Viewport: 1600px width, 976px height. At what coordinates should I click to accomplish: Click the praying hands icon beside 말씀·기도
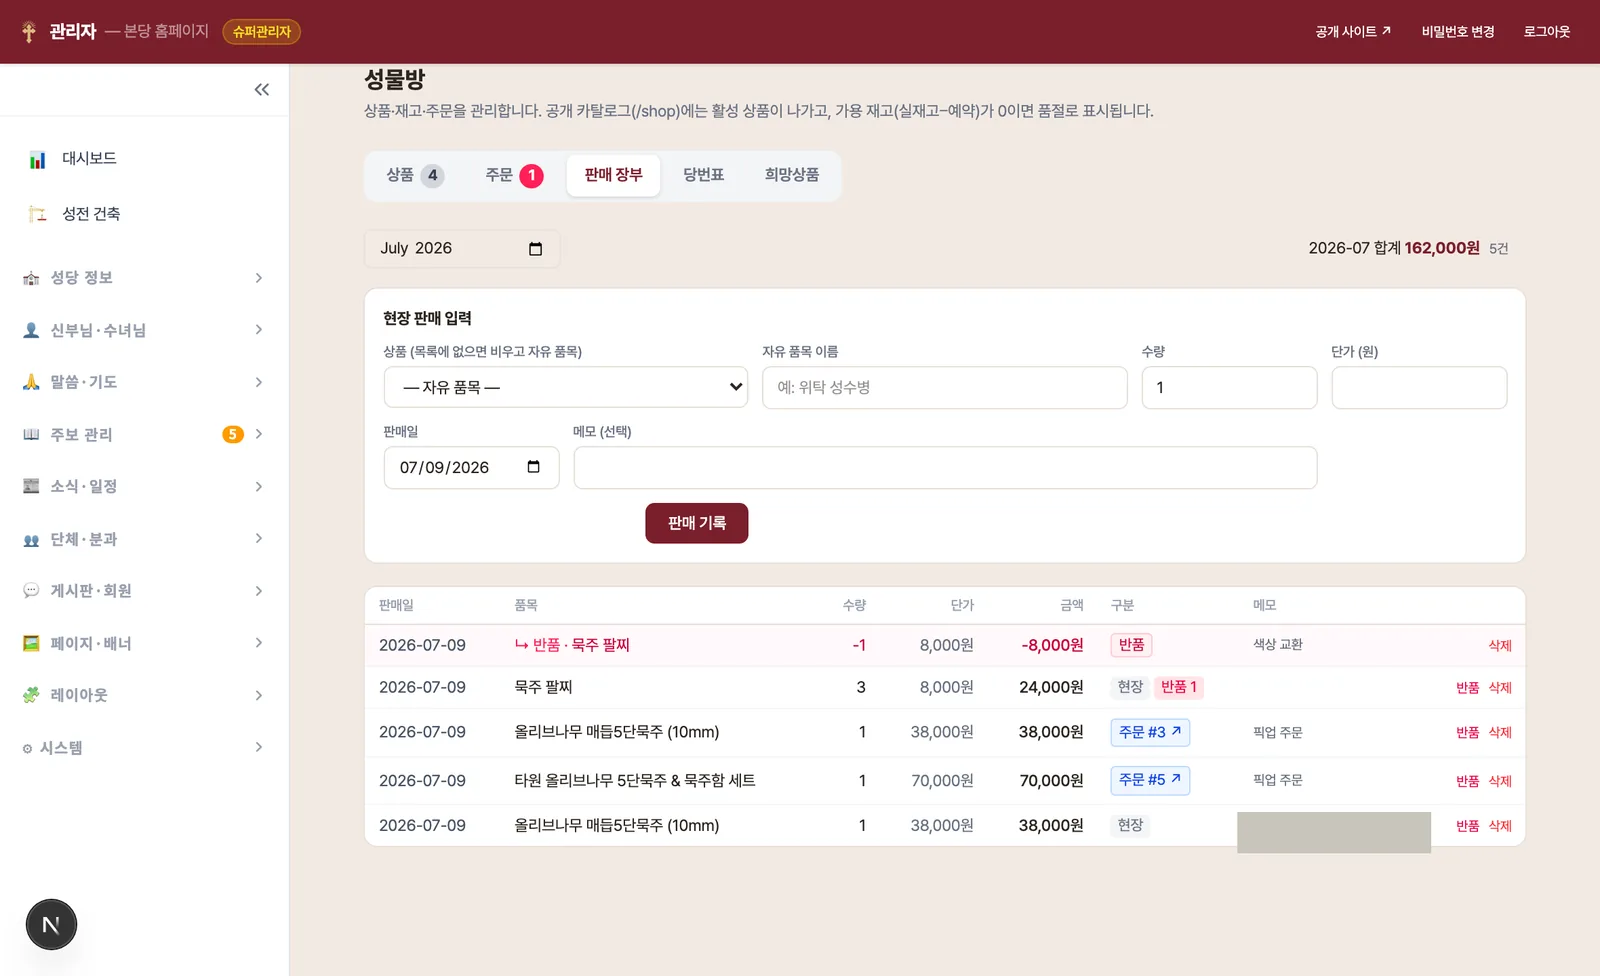coord(31,382)
